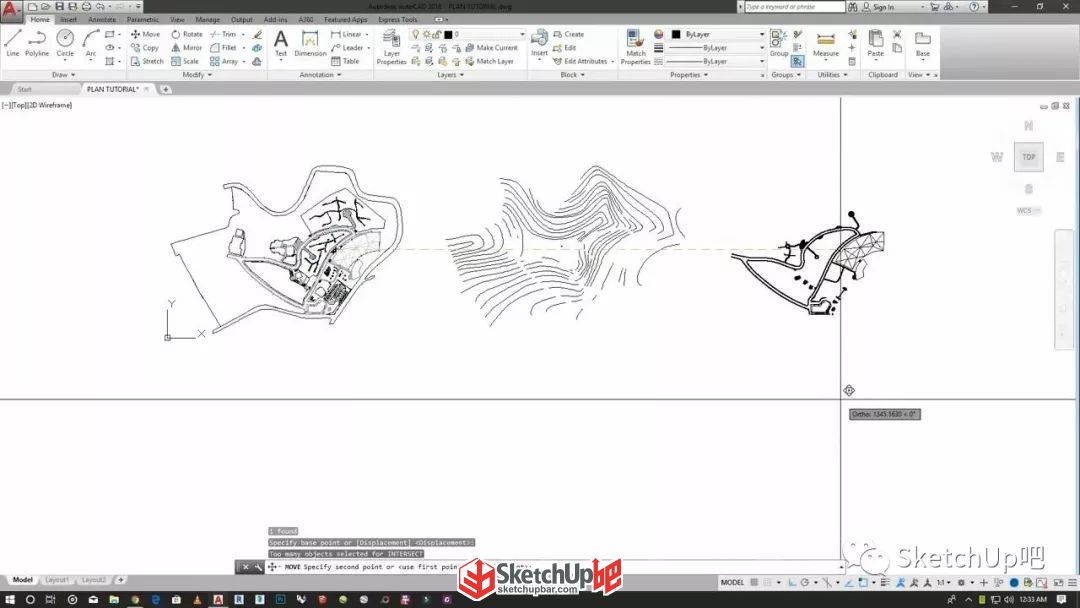This screenshot has width=1080, height=608.
Task: Activate the Arc tool
Action: point(90,43)
